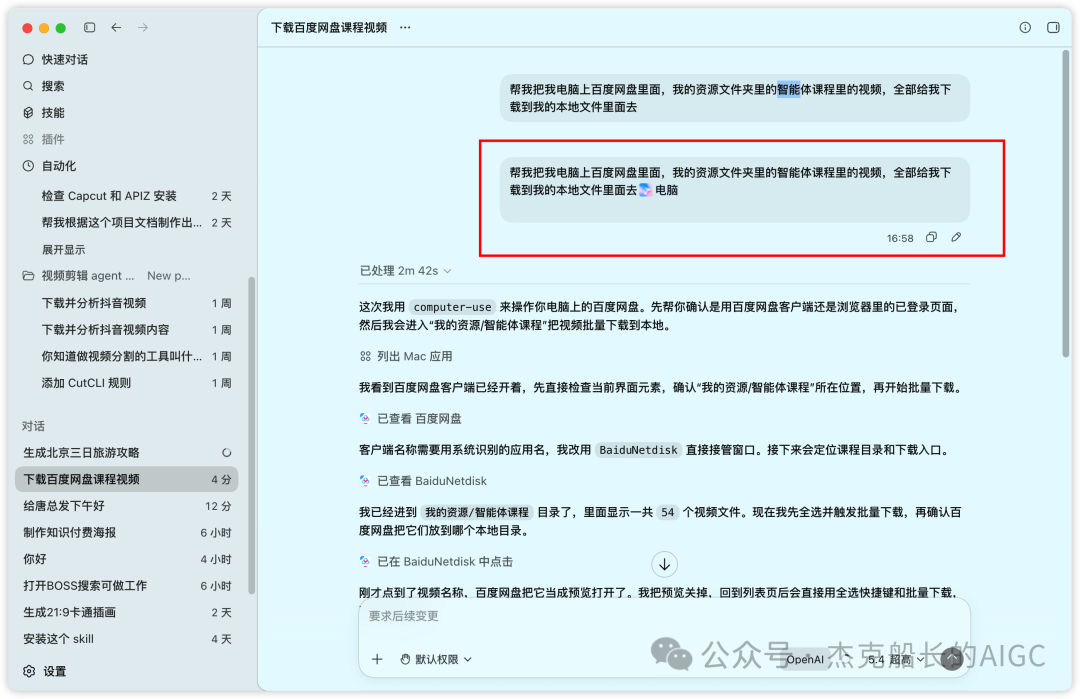This screenshot has height=699, width=1080.
Task: Click the hand icon beside 默认权限
Action: coord(406,659)
